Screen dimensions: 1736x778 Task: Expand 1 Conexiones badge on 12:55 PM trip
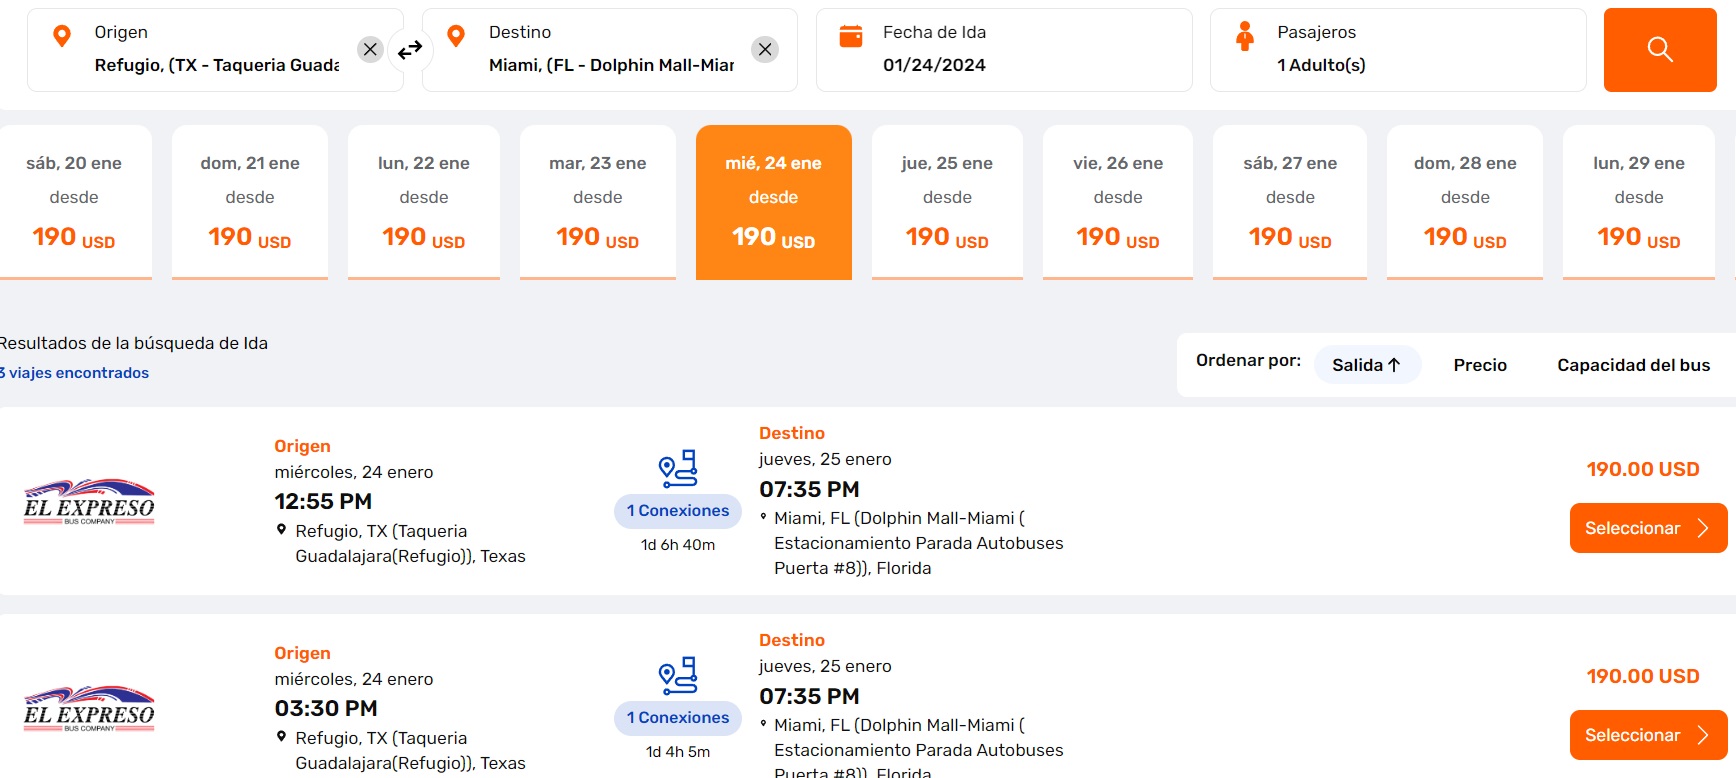click(x=678, y=511)
